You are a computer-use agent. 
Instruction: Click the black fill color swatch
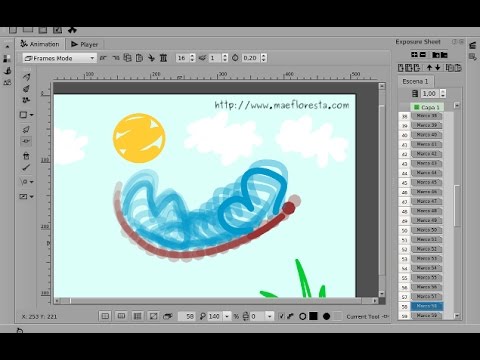click(313, 316)
